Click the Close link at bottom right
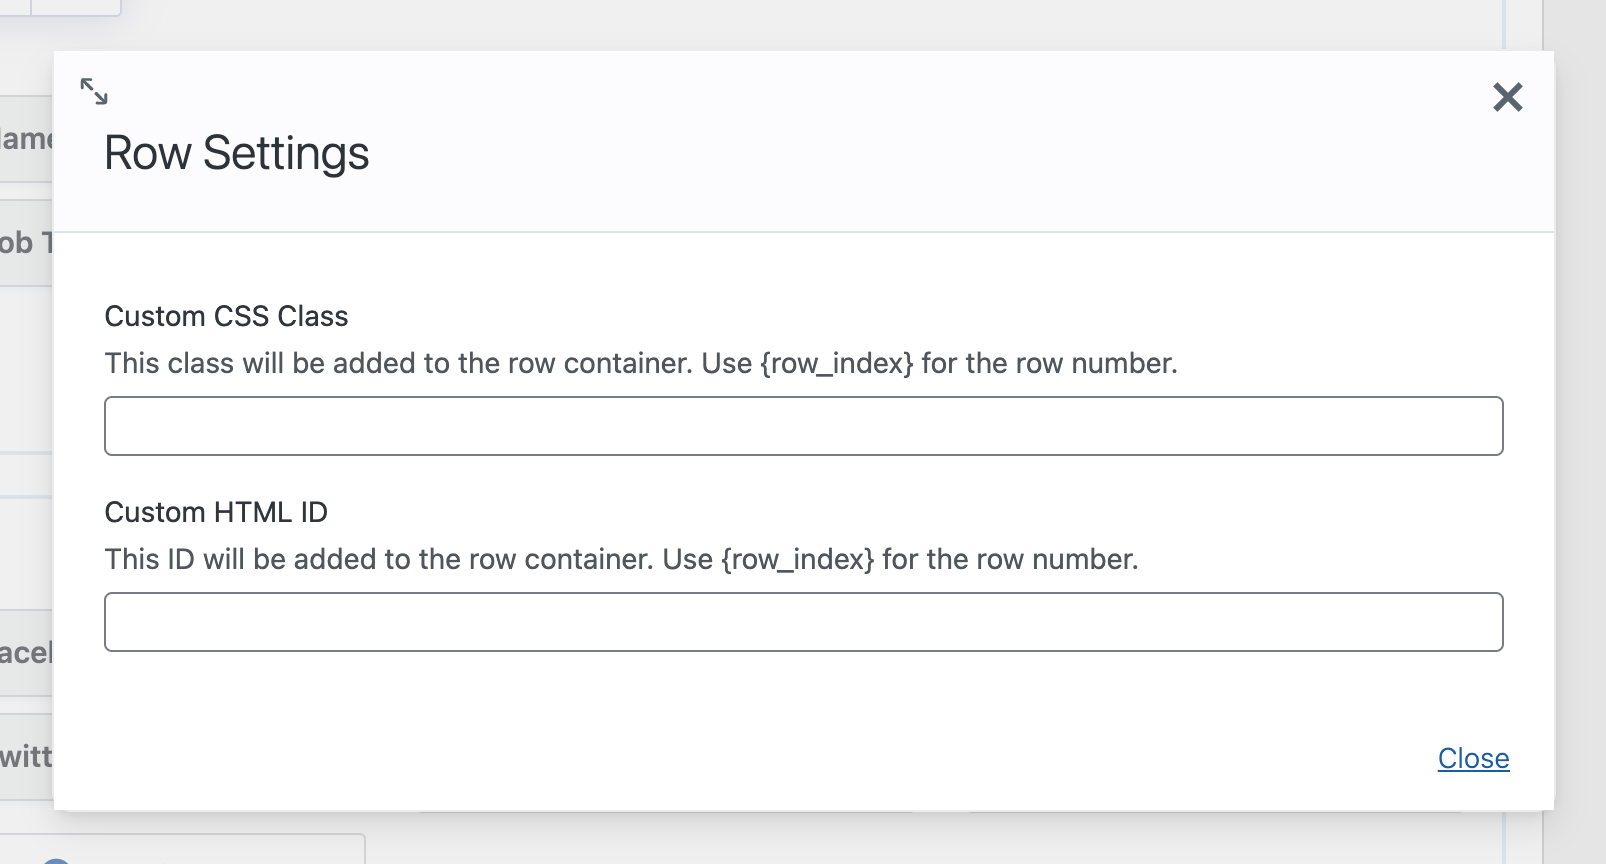1606x864 pixels. coord(1473,758)
